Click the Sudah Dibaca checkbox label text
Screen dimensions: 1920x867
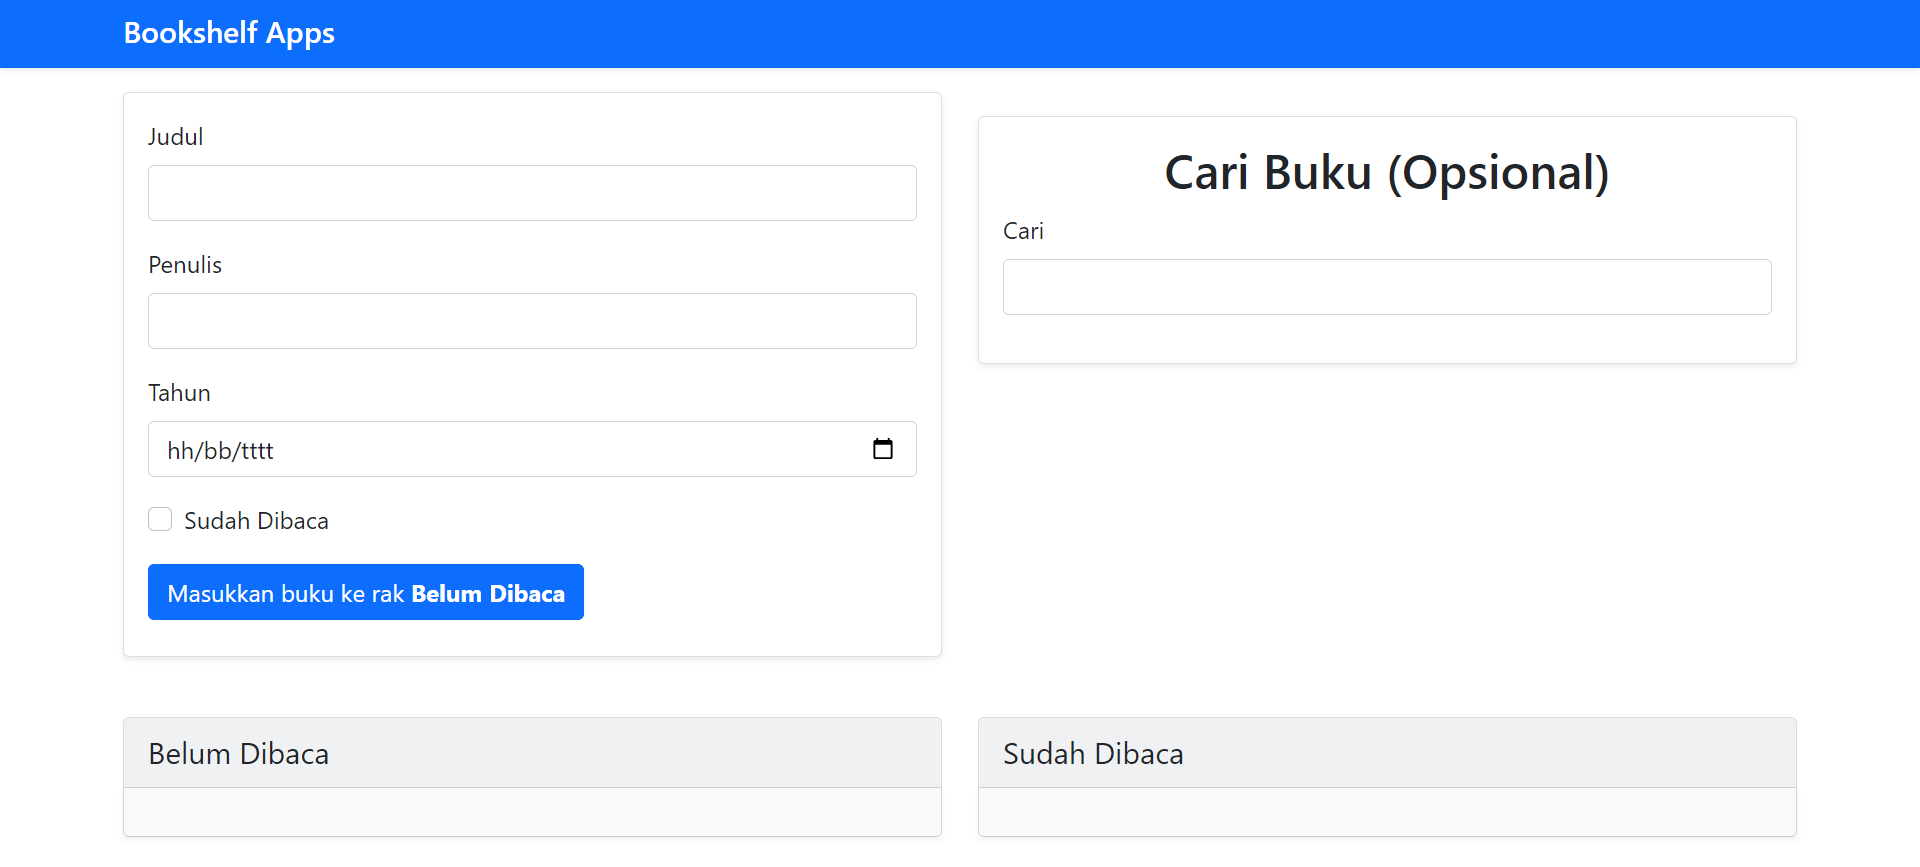pos(256,521)
